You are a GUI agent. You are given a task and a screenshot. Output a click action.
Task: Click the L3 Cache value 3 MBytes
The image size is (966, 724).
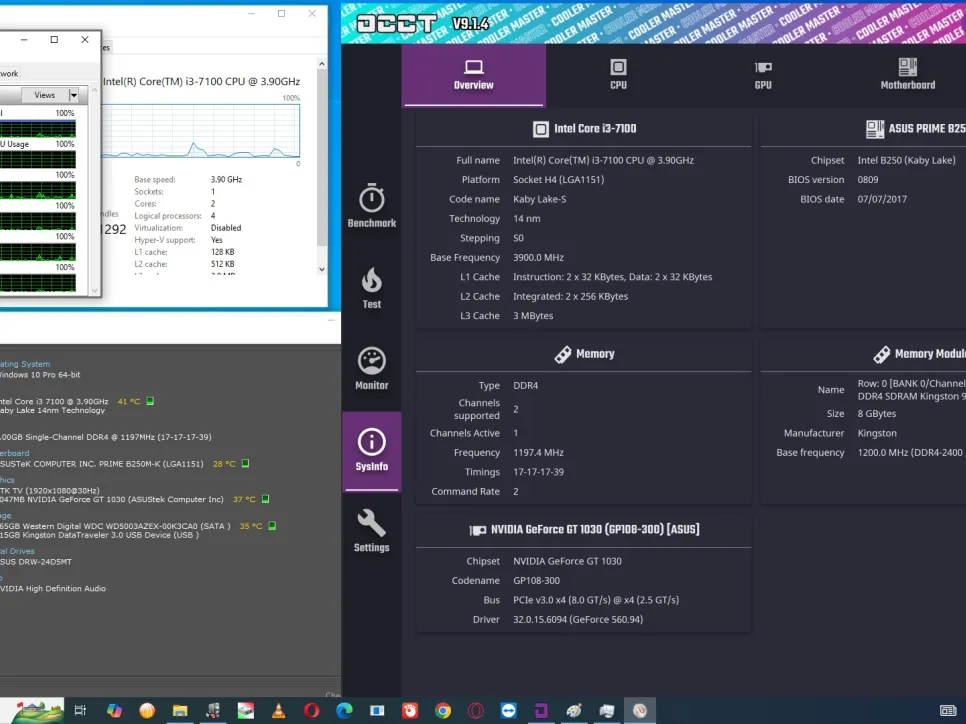[534, 315]
